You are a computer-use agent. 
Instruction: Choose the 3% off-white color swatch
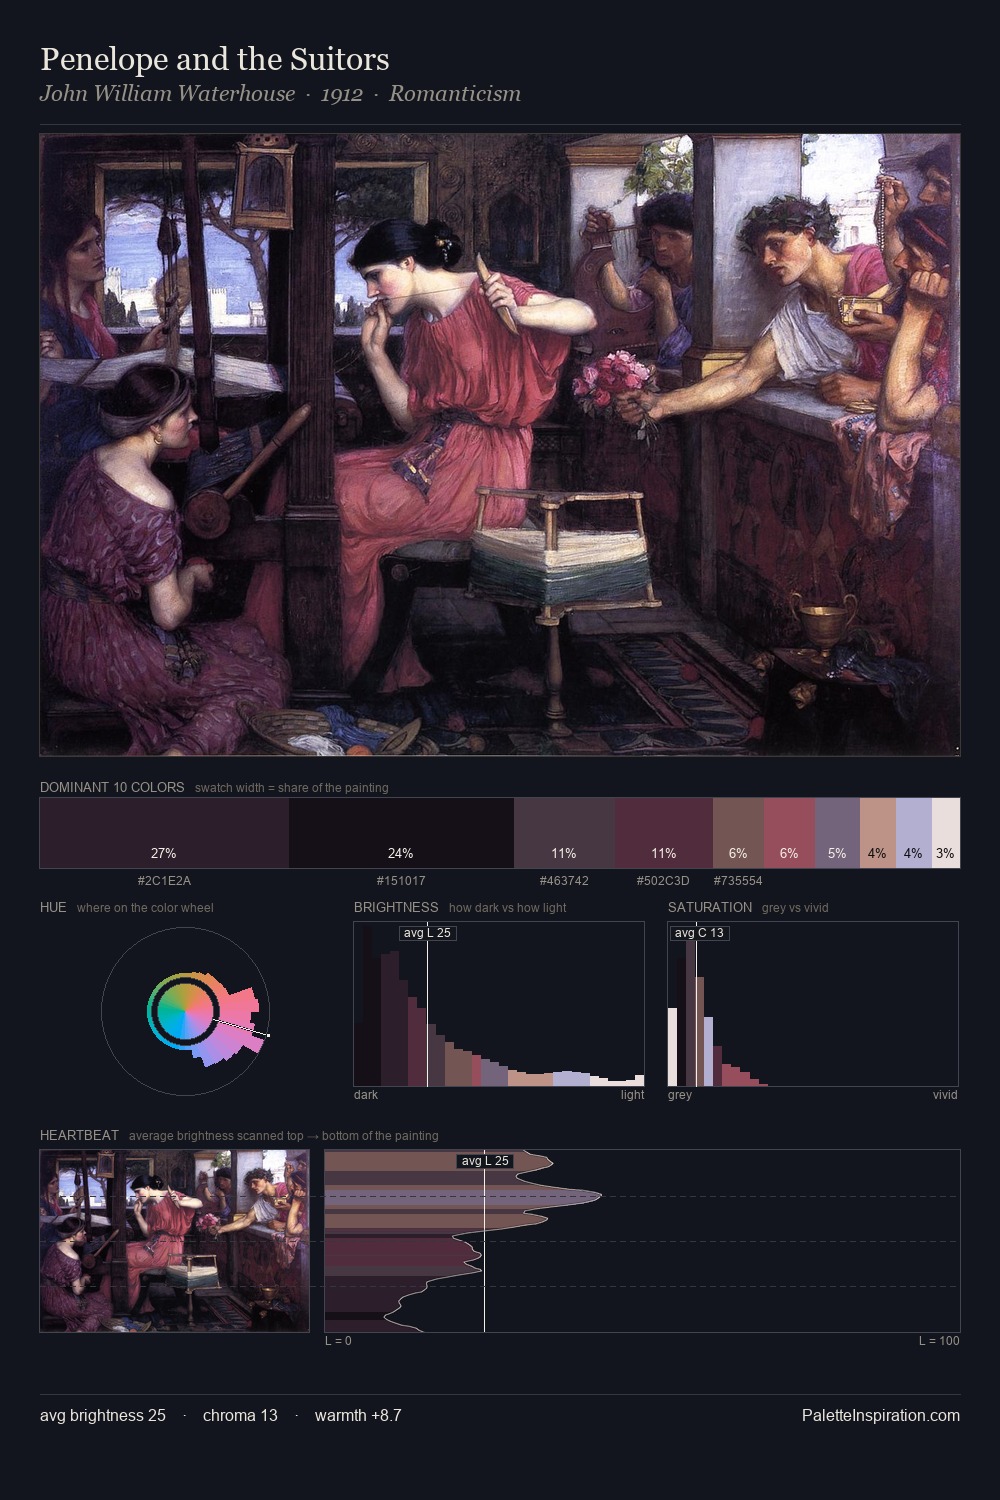(x=945, y=833)
